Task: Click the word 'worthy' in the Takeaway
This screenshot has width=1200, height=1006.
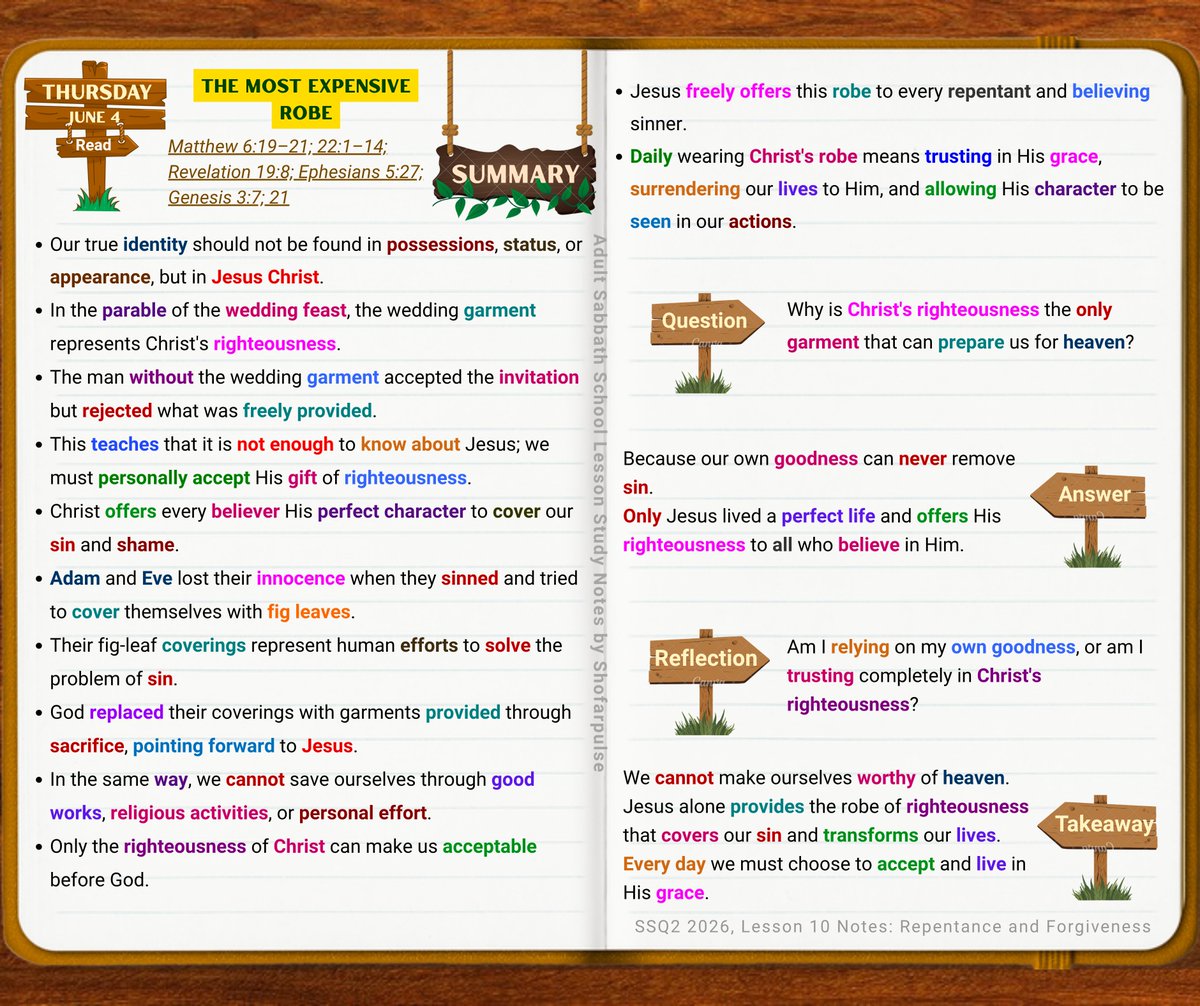Action: pyautogui.click(x=886, y=777)
